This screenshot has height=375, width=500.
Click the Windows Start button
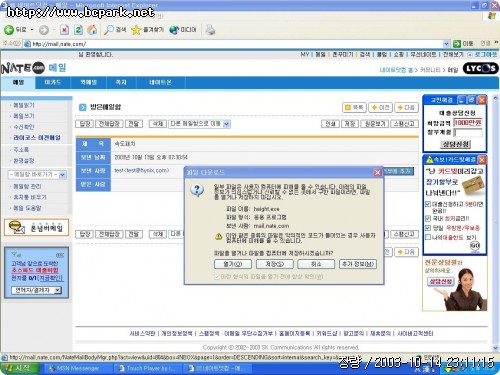(20, 368)
